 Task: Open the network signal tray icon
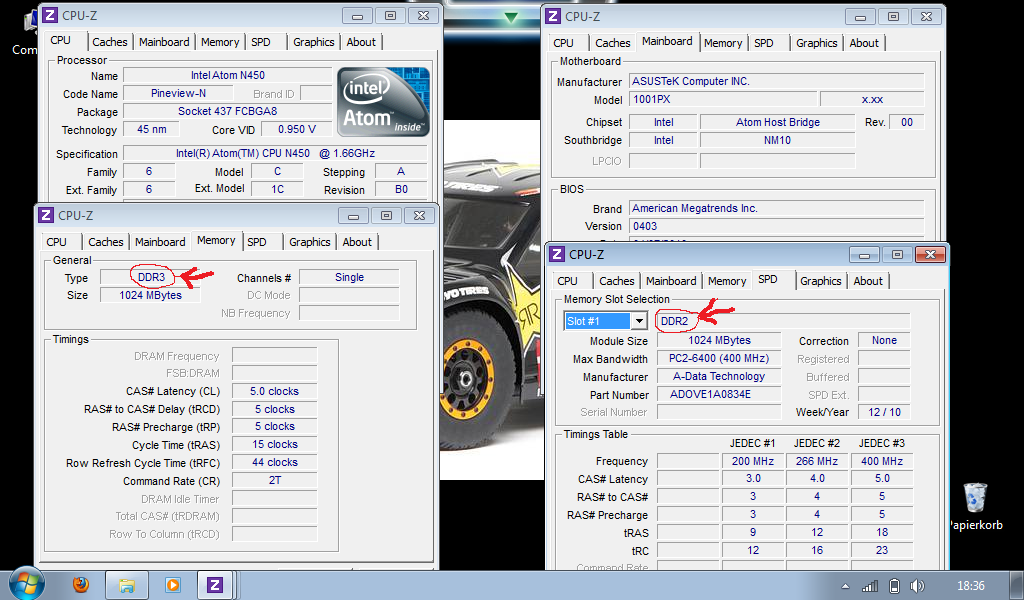870,586
